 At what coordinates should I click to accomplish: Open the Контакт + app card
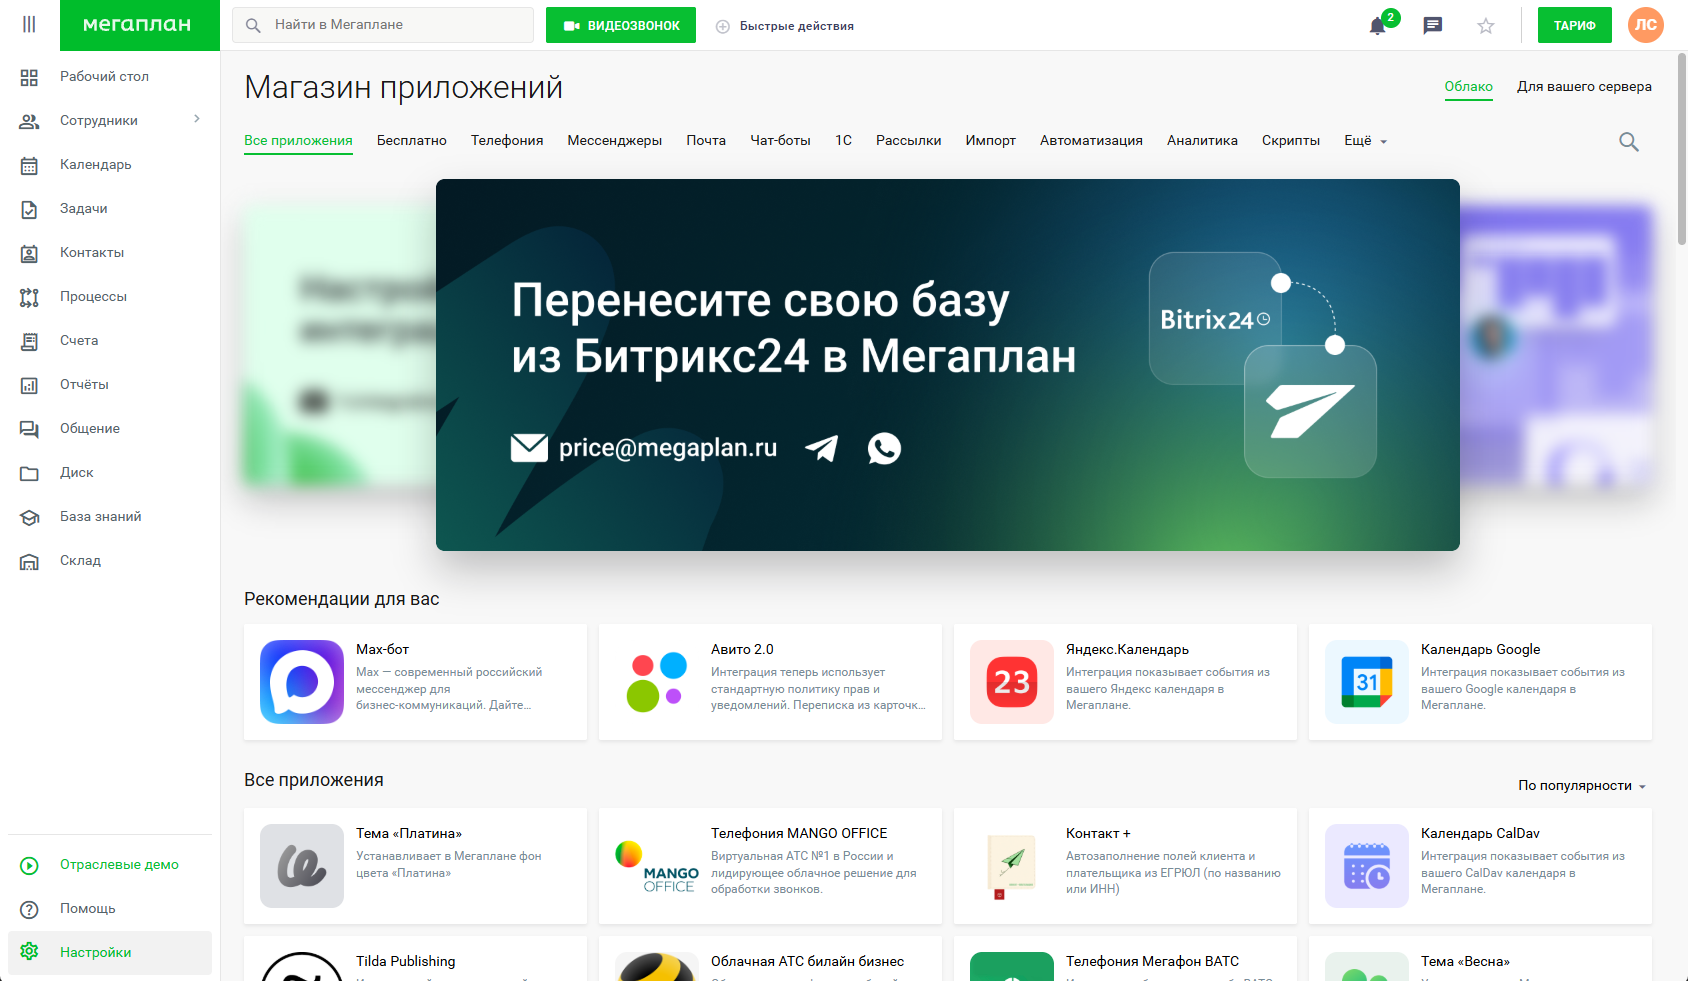pos(1125,866)
